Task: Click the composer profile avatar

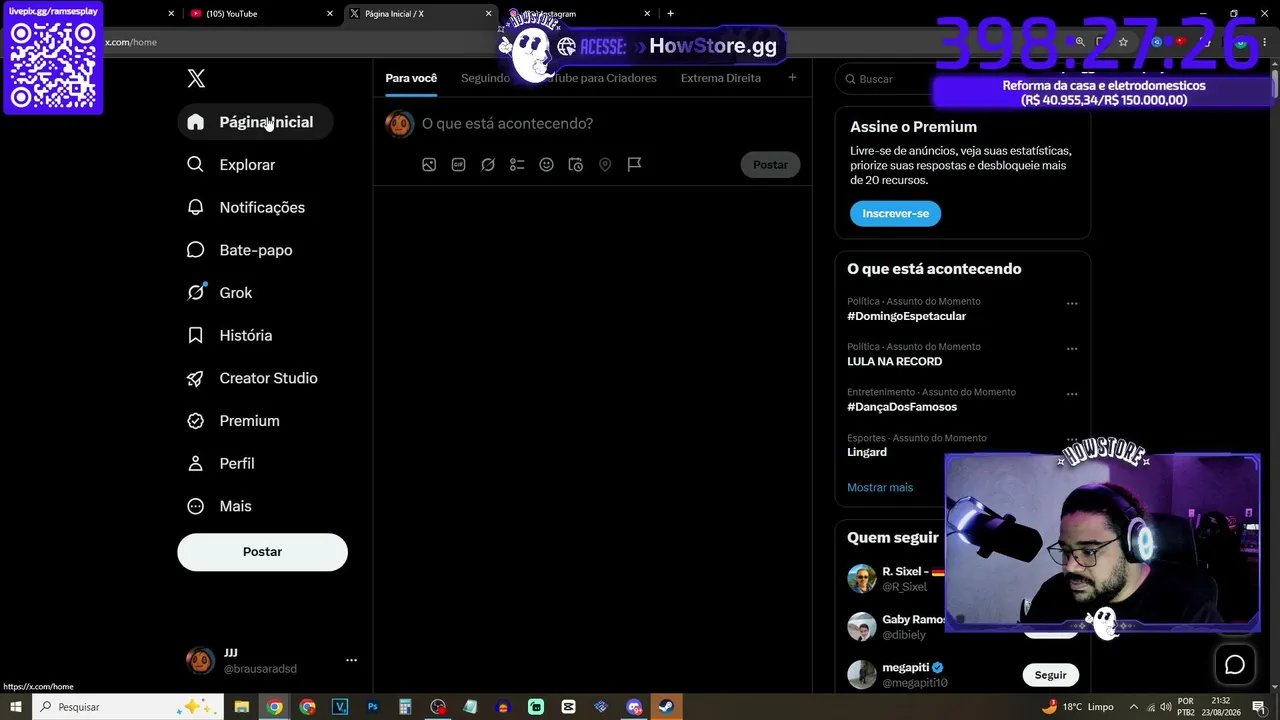Action: pos(399,124)
